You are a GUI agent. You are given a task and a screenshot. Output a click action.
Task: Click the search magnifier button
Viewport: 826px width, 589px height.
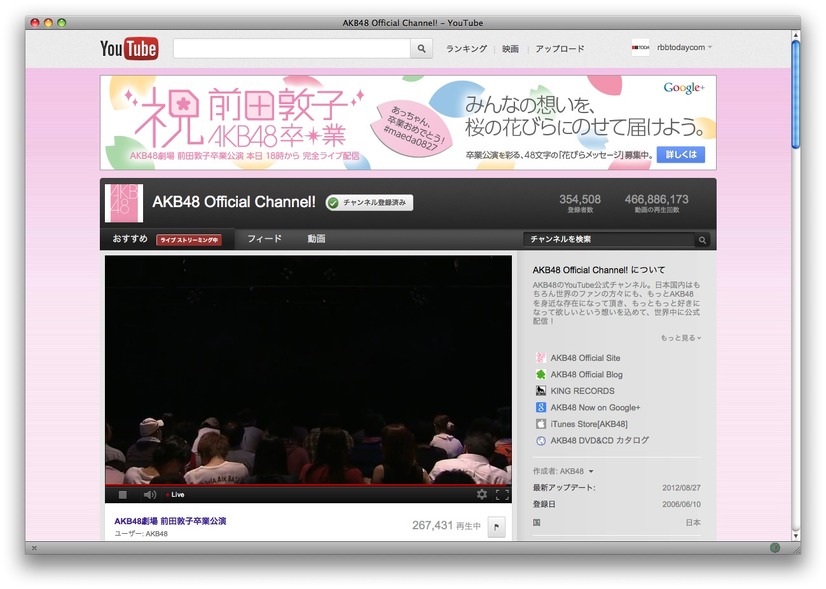421,48
